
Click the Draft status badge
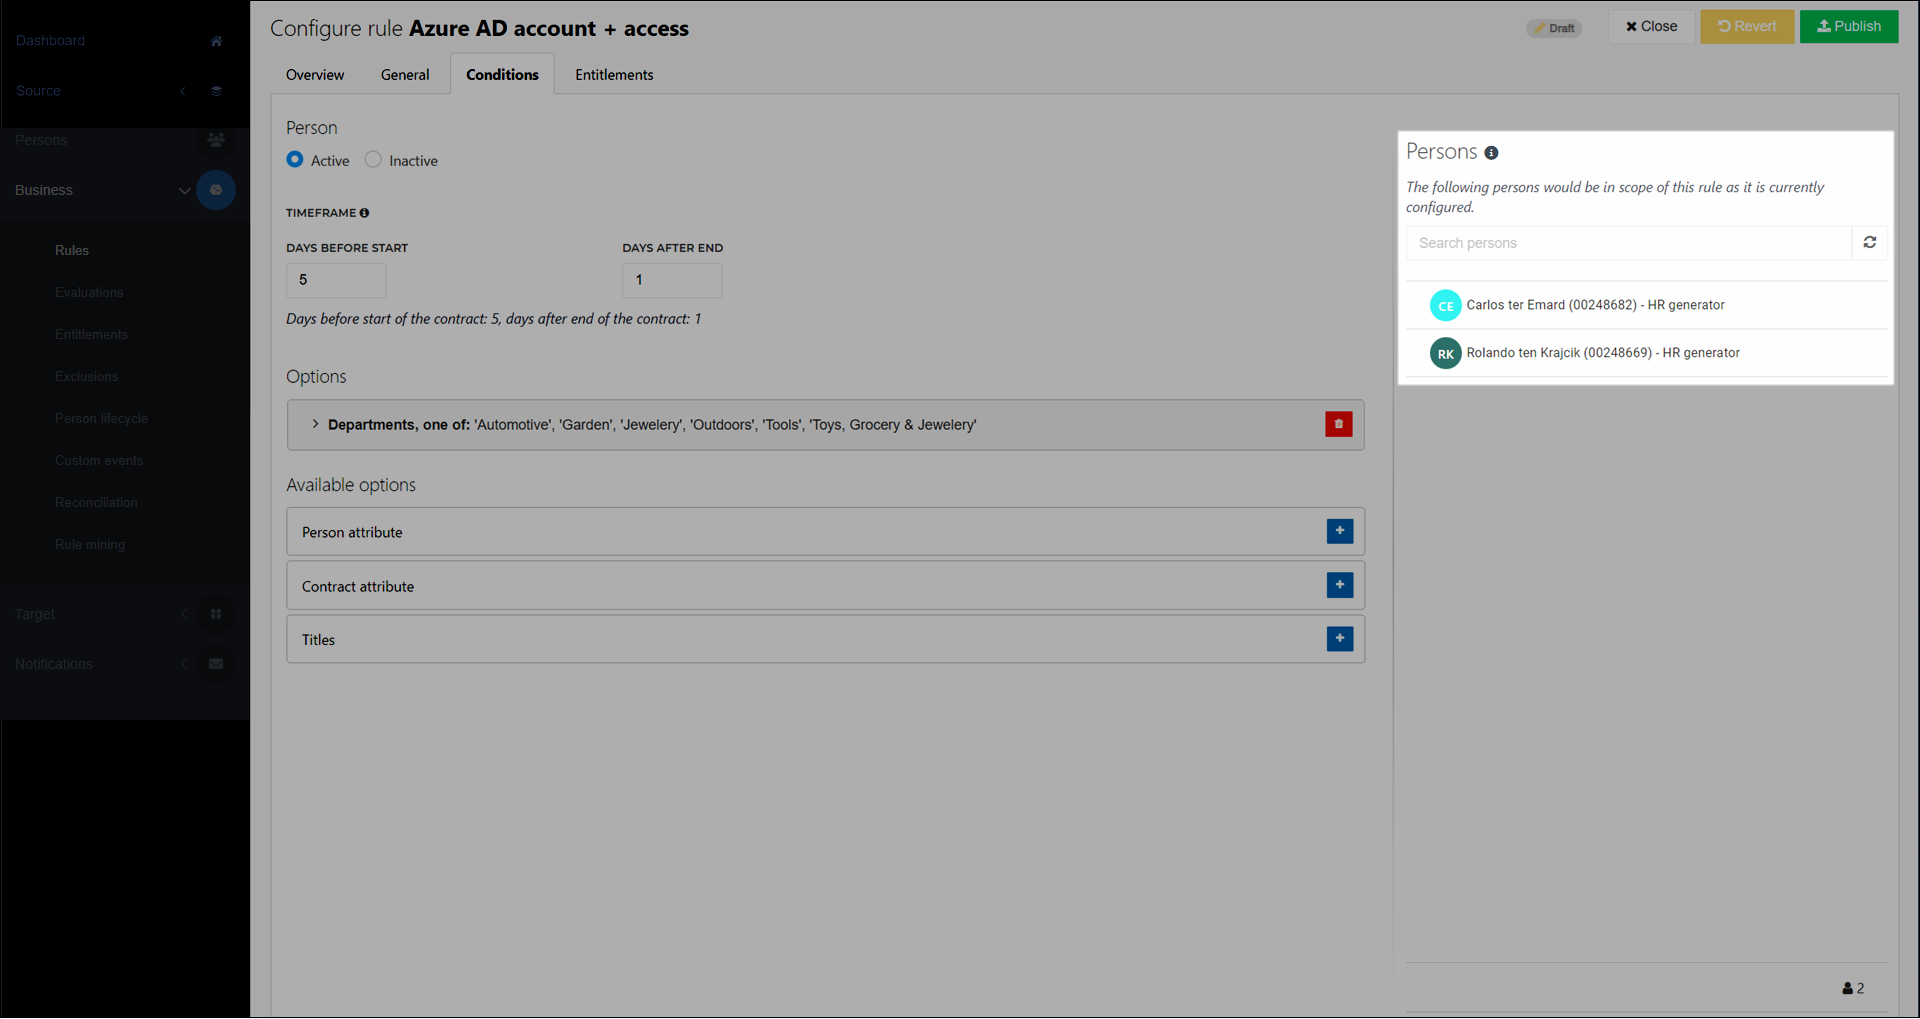1554,28
